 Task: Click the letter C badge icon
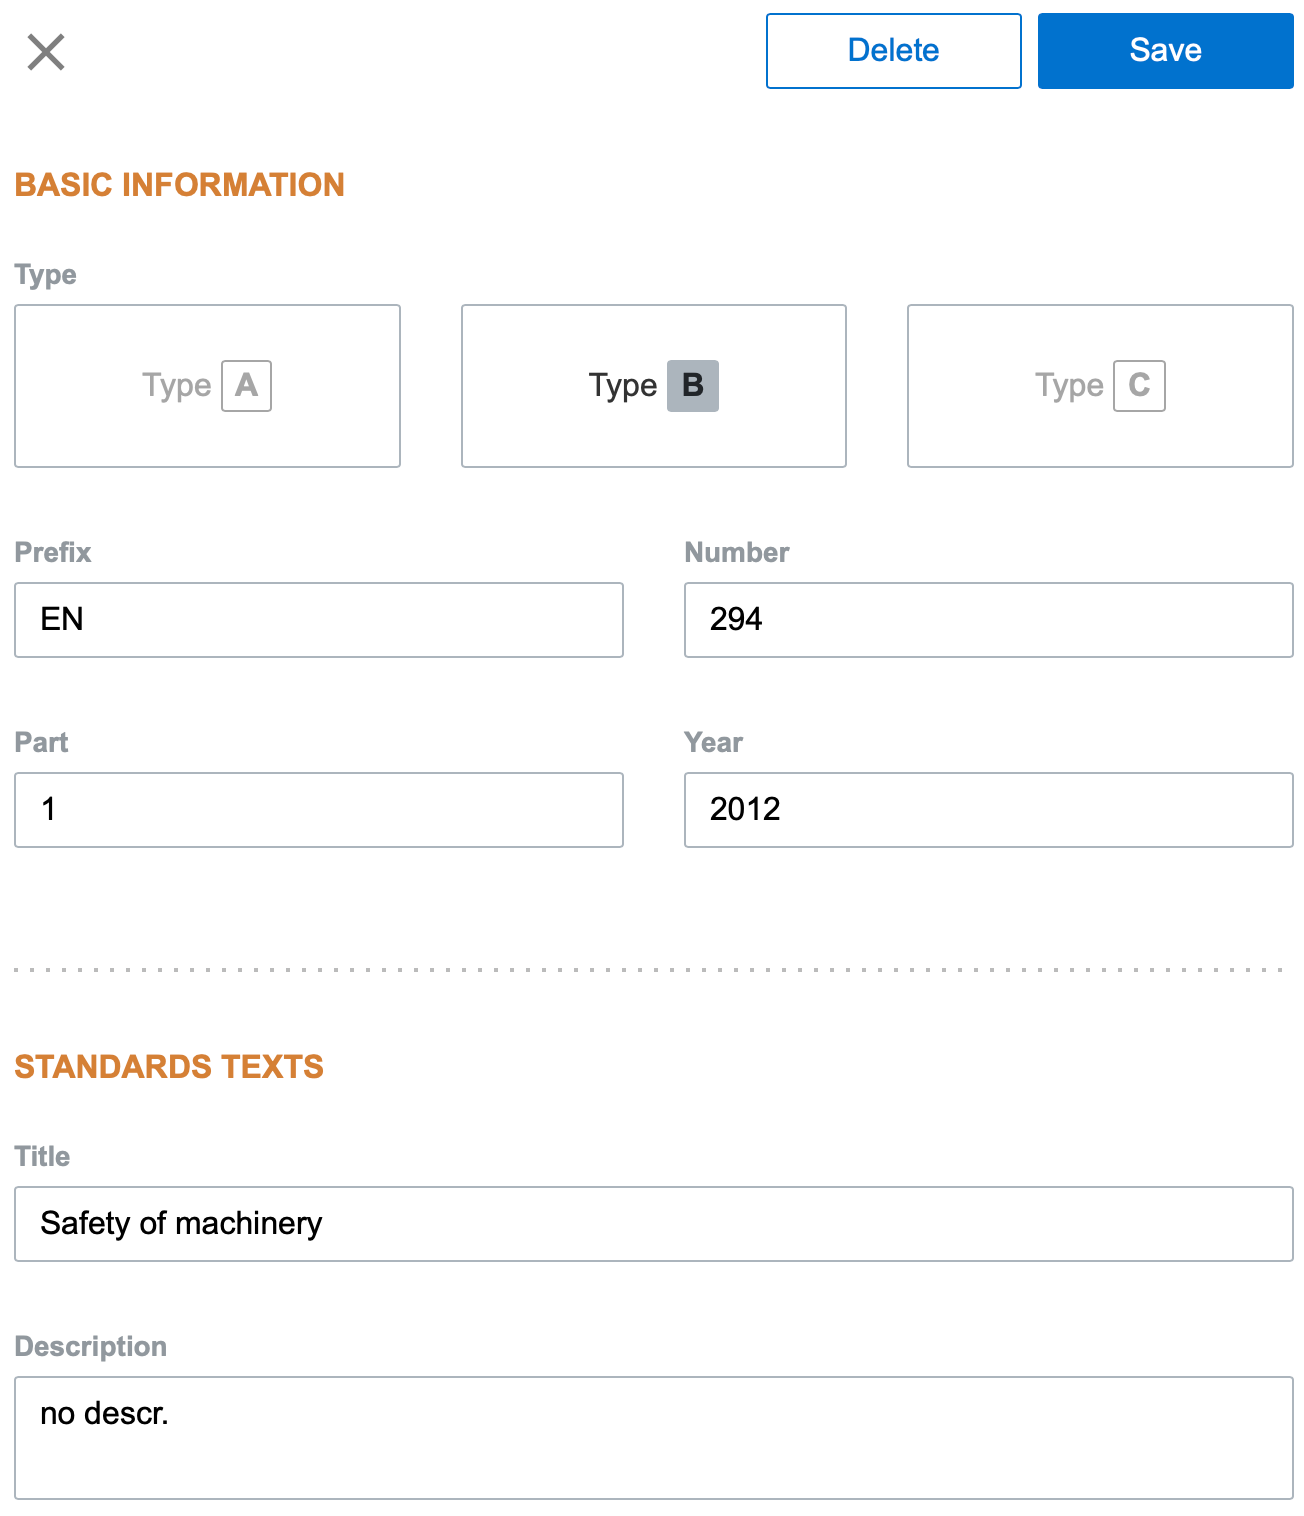[x=1139, y=386]
